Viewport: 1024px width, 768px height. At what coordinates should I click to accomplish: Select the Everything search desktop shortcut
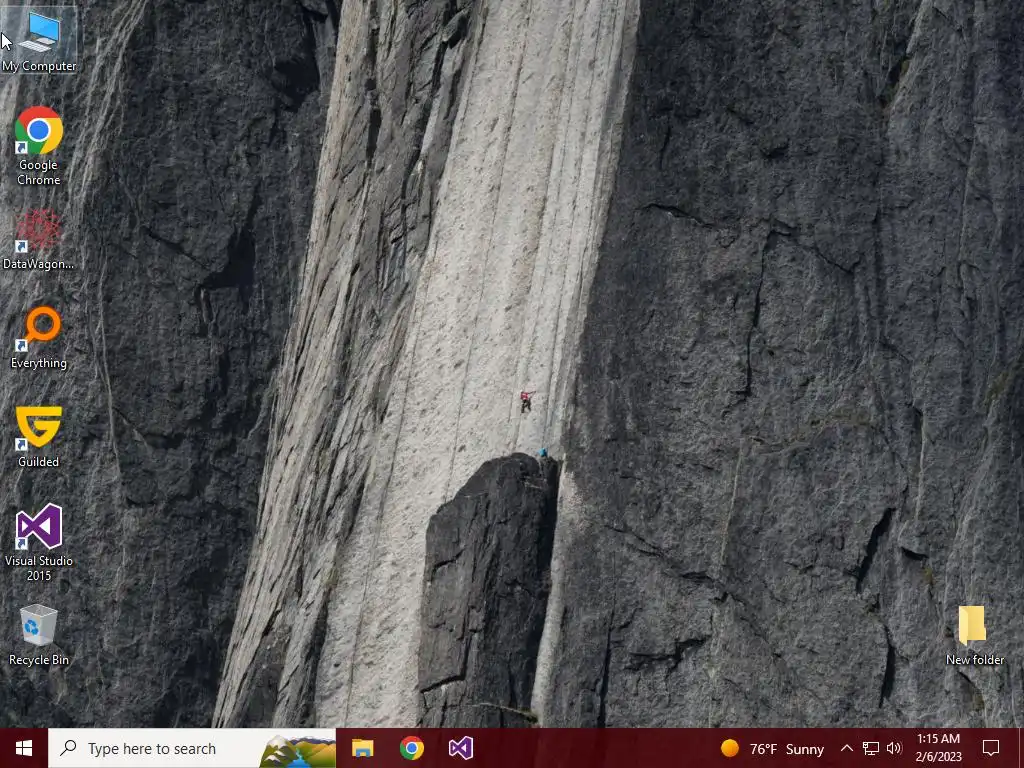coord(39,338)
